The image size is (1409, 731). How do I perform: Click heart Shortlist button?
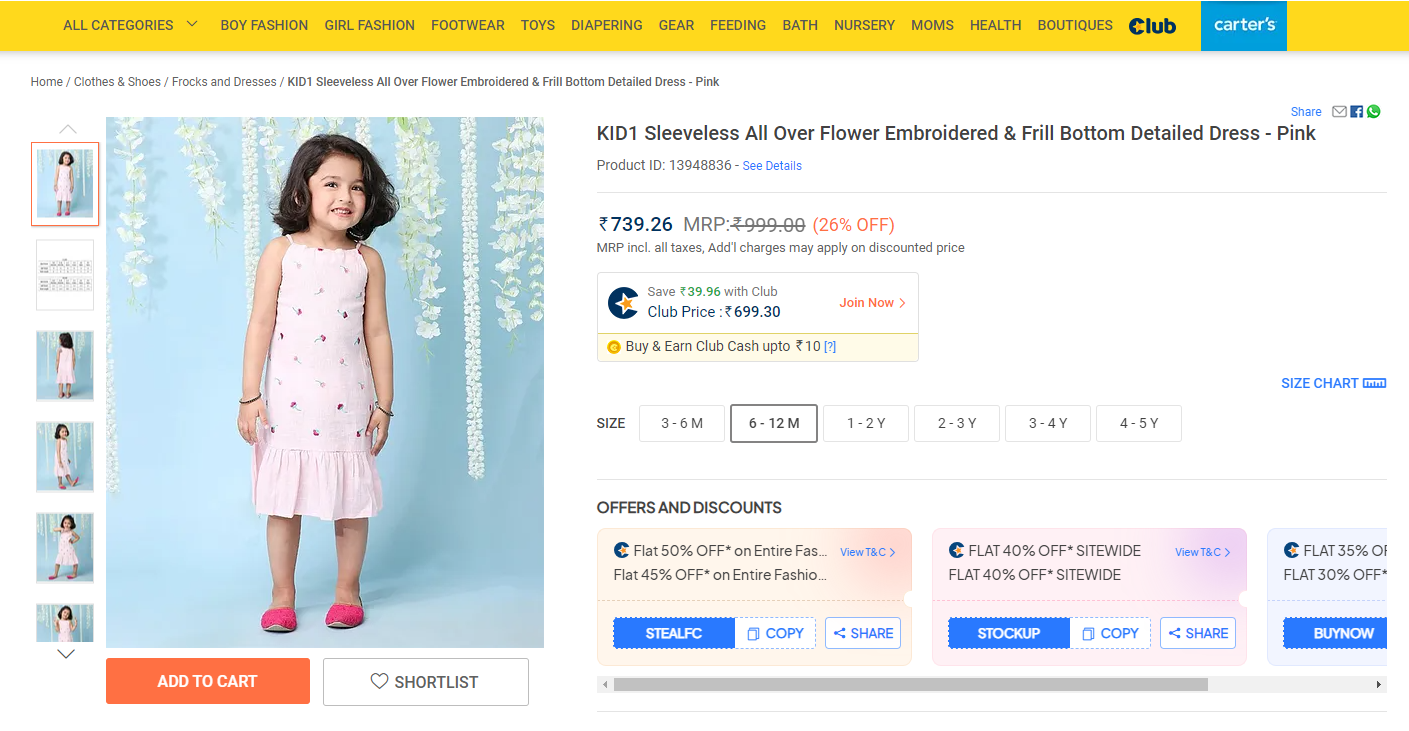pos(425,682)
